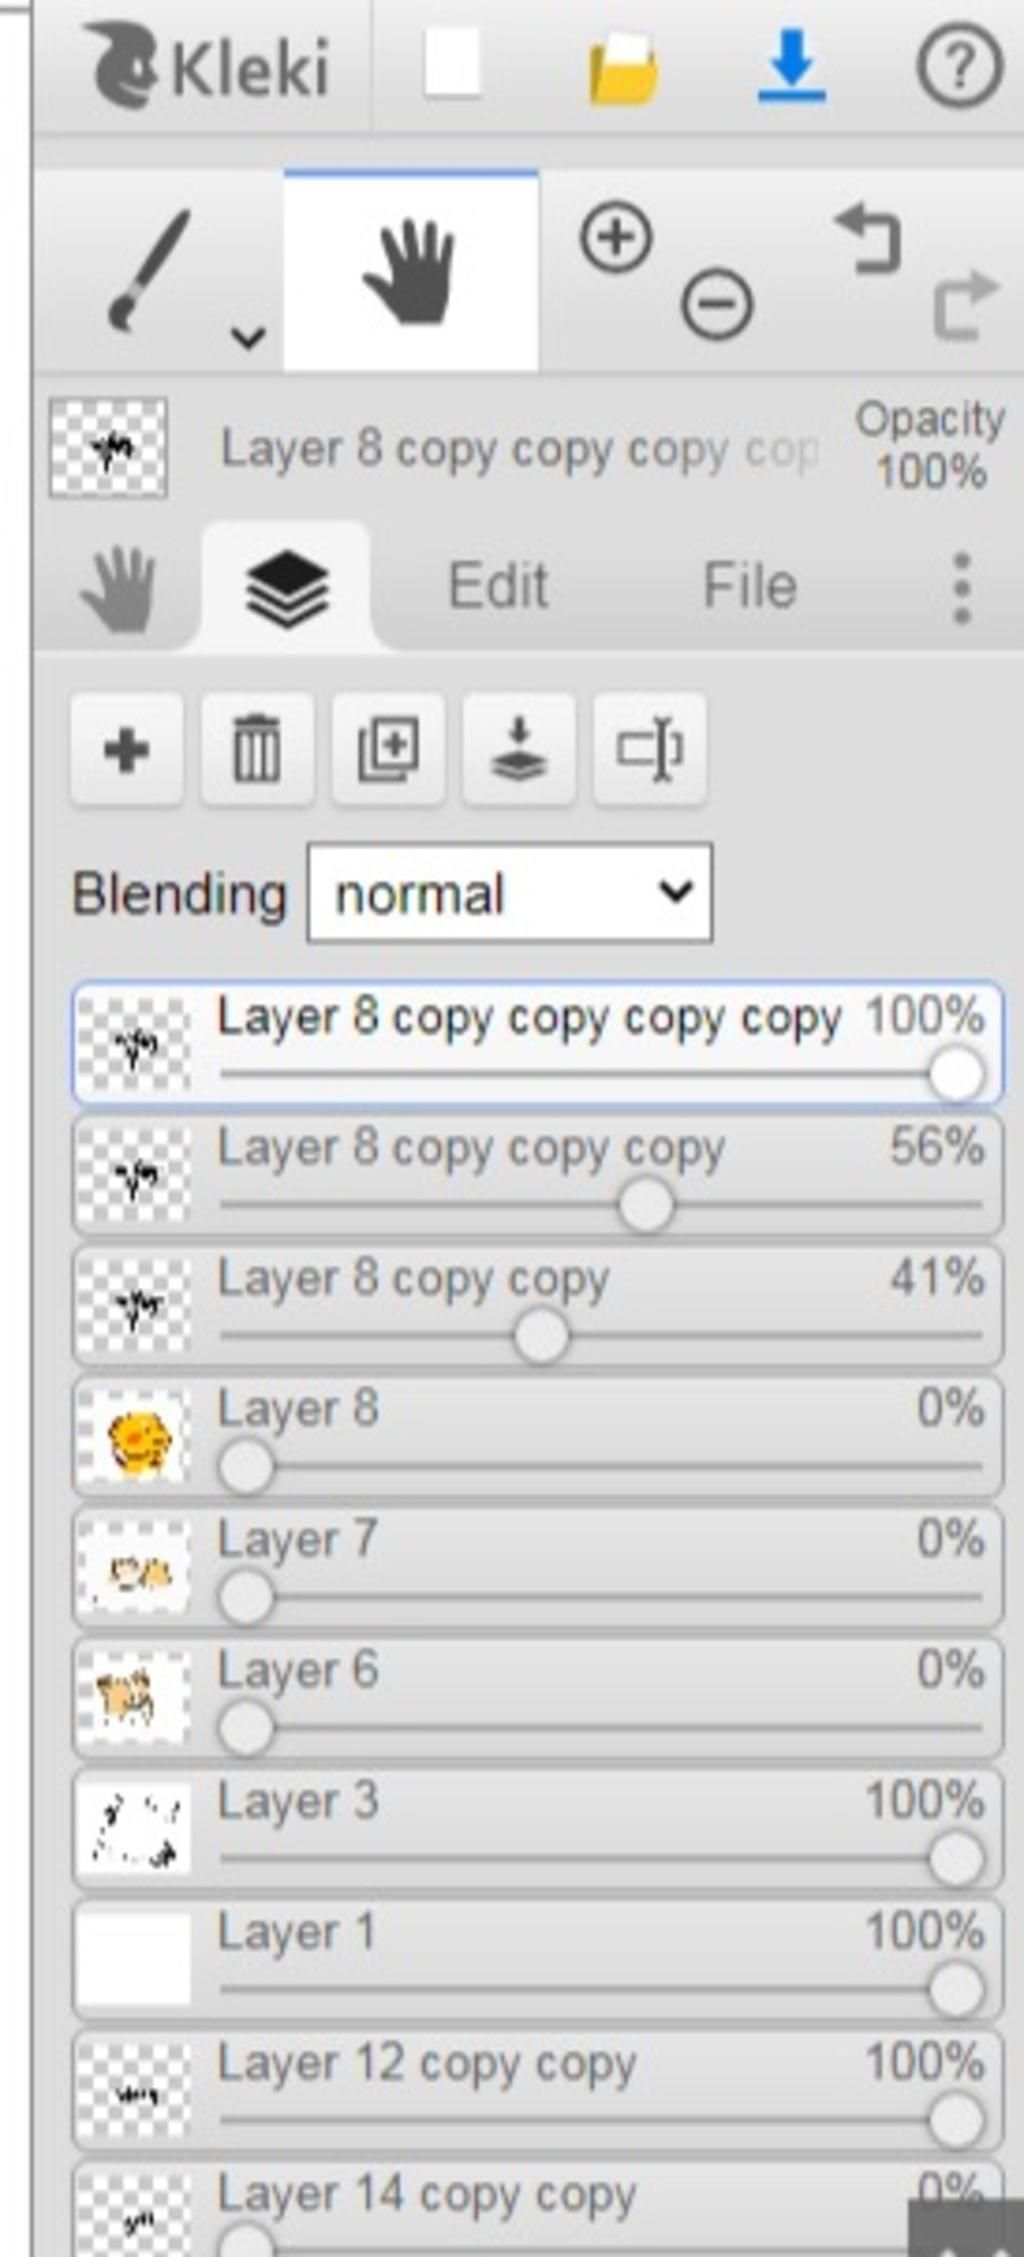Add a new layer
The width and height of the screenshot is (1024, 2257).
tap(127, 749)
